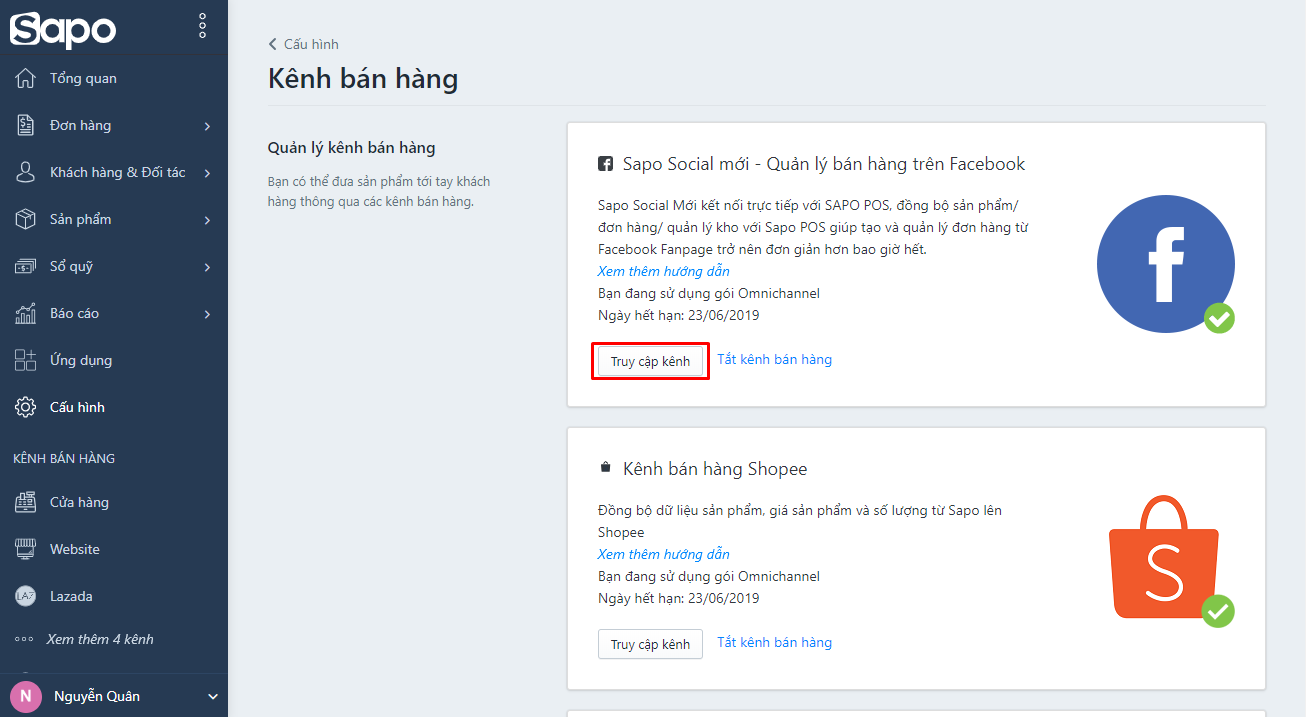Image resolution: width=1306 pixels, height=717 pixels.
Task: Click the ellipsis icon for more channels
Action: [24, 639]
